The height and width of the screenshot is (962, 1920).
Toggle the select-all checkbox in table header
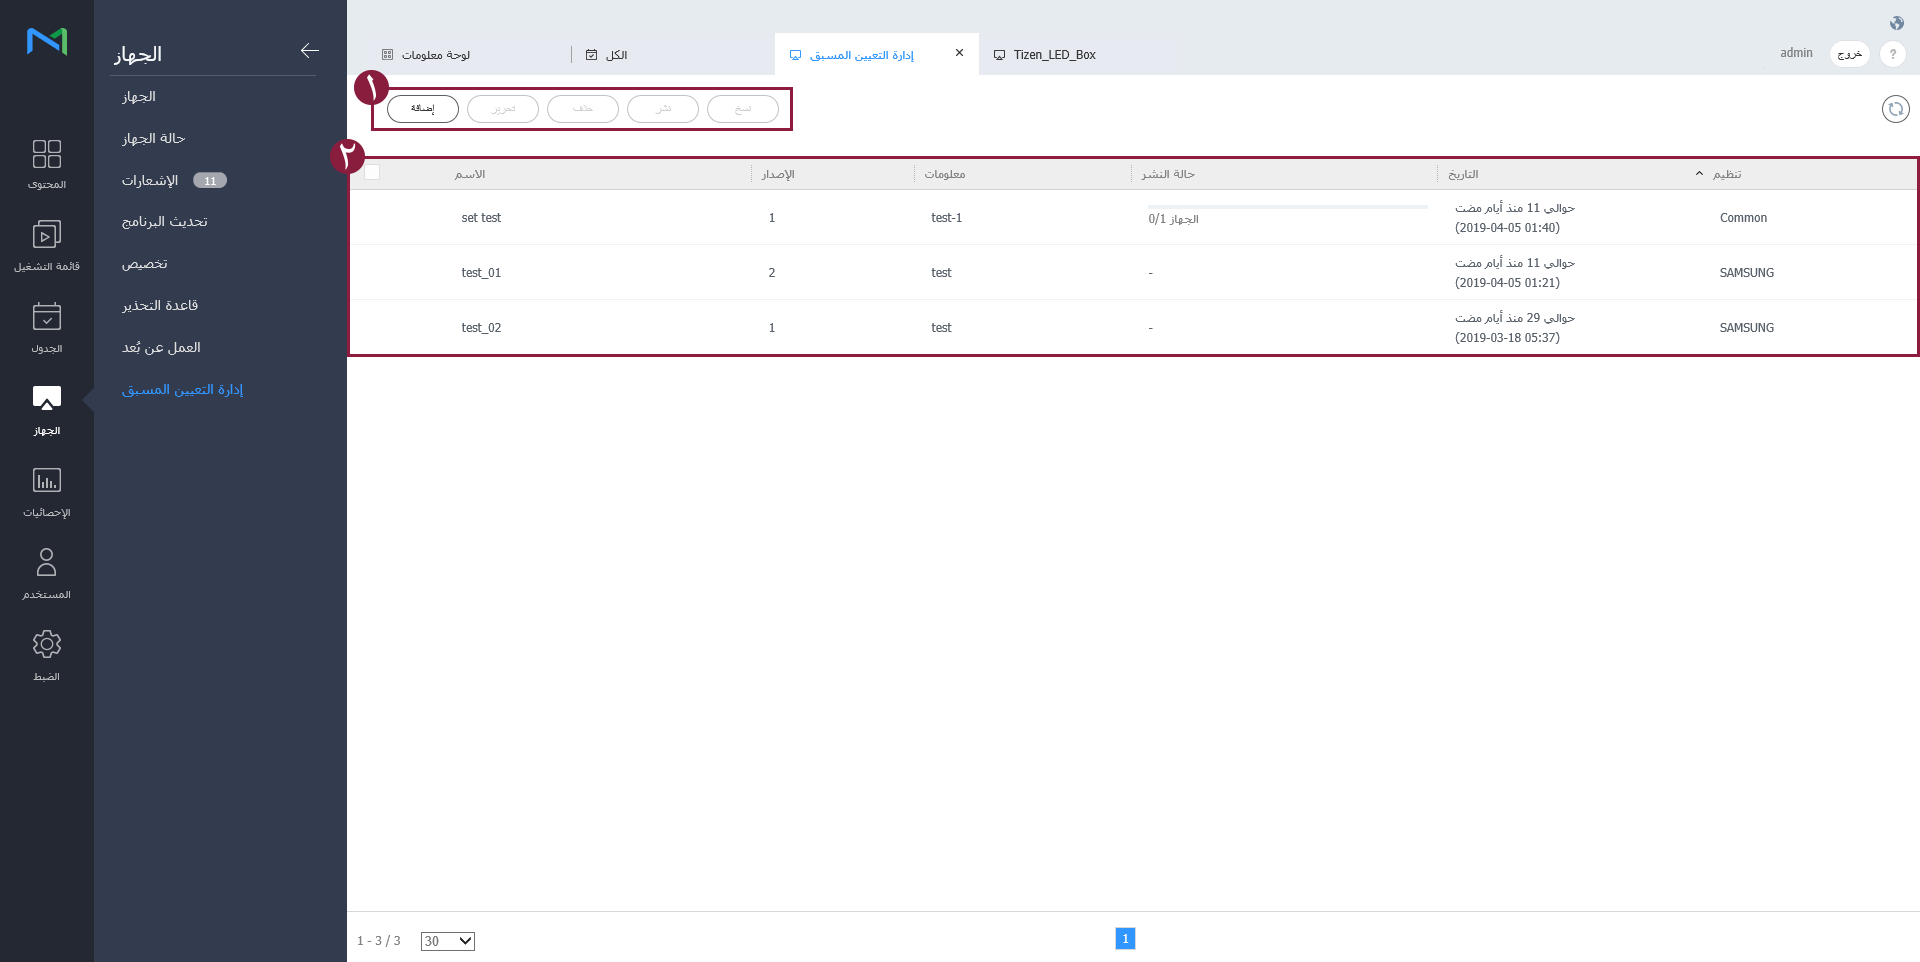point(372,173)
